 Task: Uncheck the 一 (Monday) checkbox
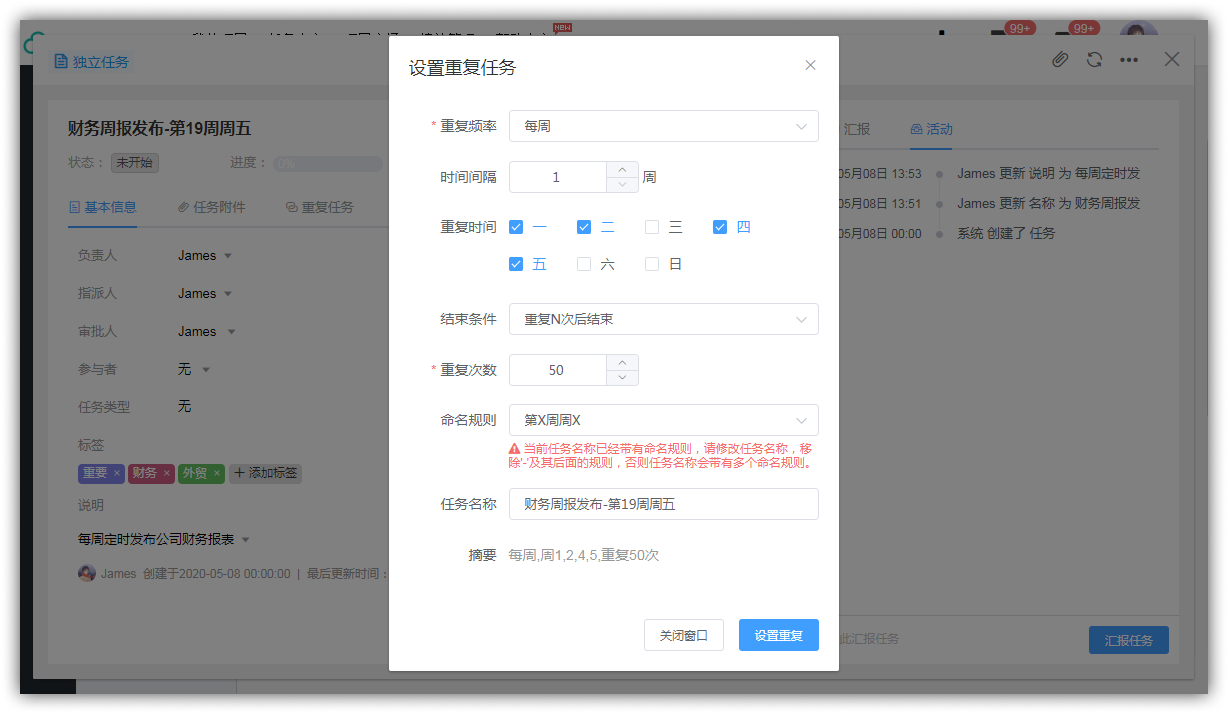coord(516,227)
